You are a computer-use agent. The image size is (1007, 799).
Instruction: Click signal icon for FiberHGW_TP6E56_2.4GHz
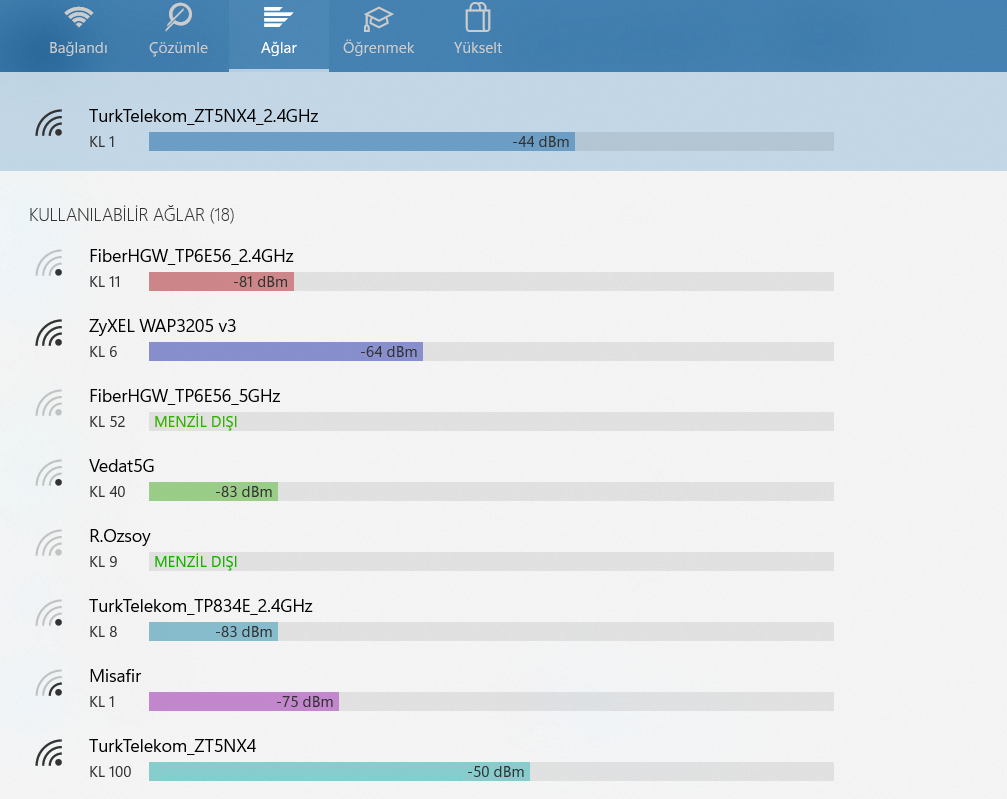[x=49, y=263]
